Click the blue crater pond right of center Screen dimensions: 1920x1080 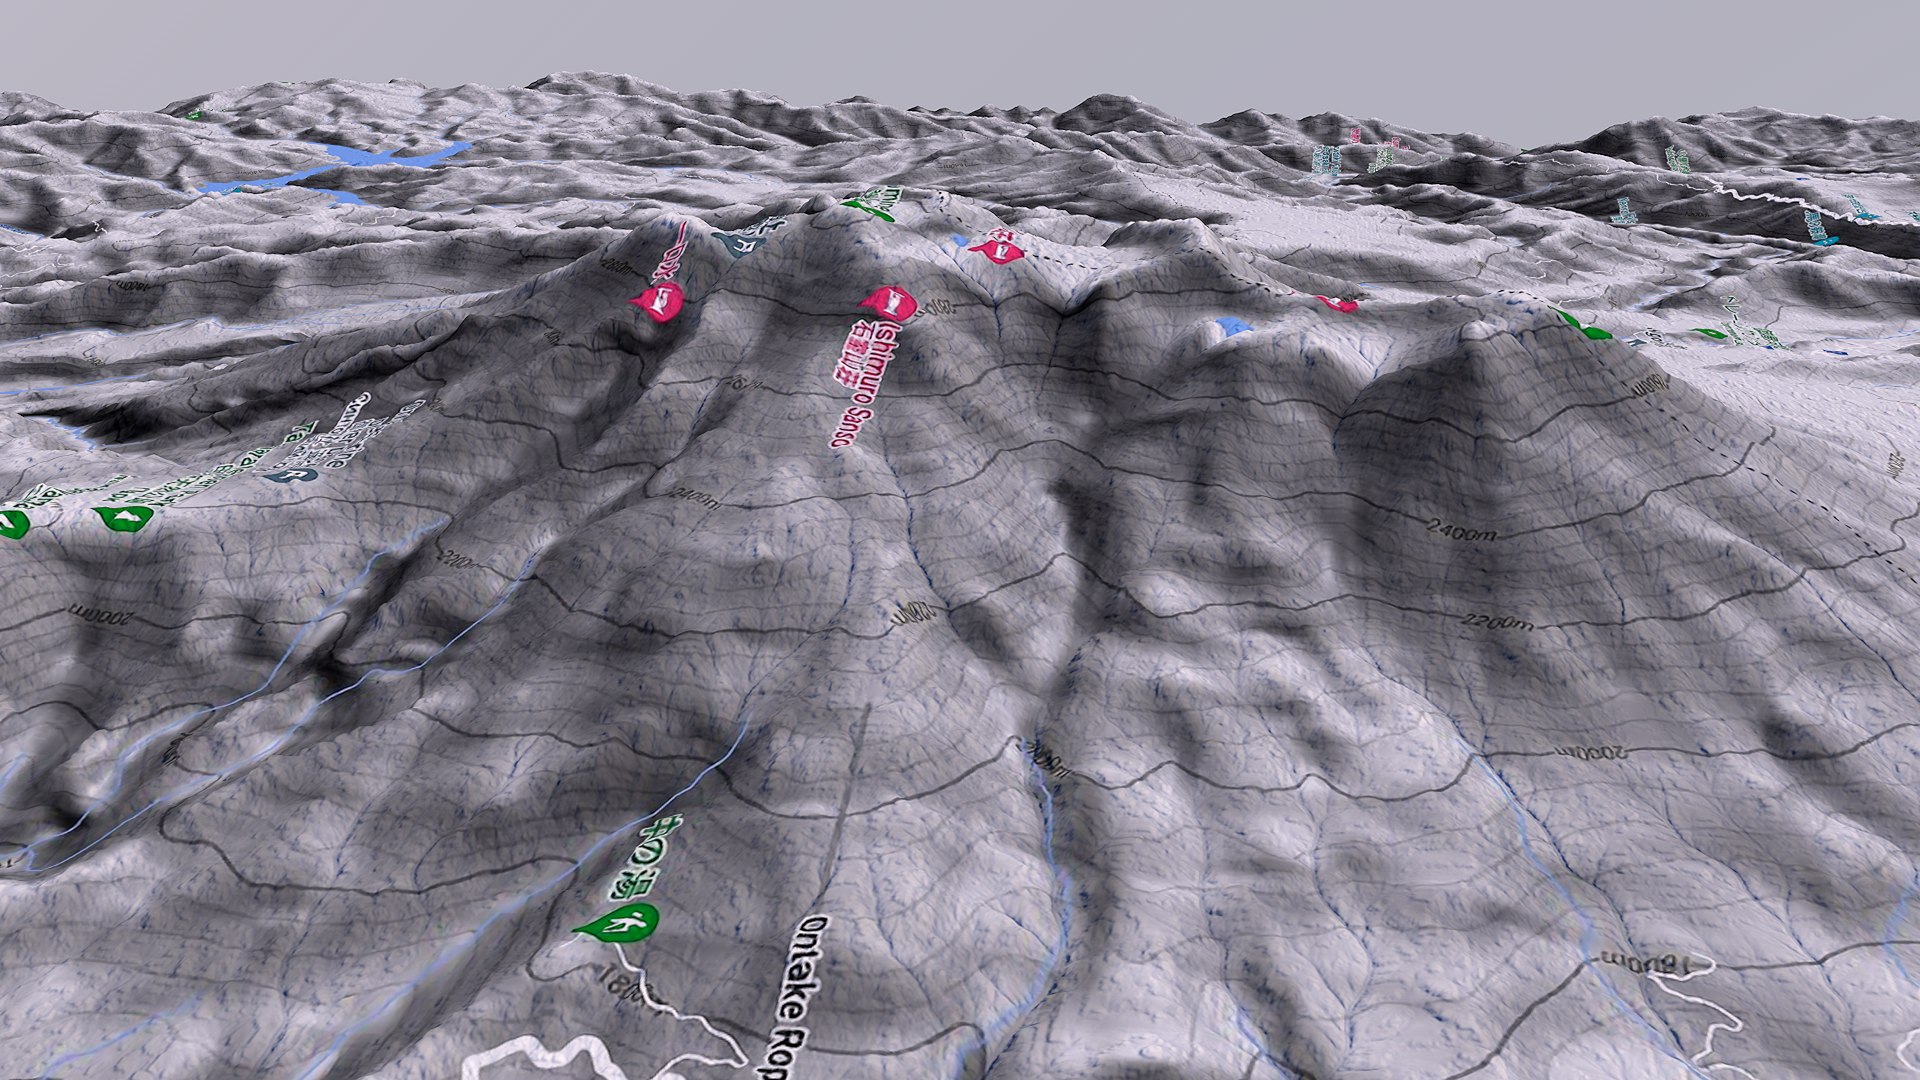[1231, 326]
